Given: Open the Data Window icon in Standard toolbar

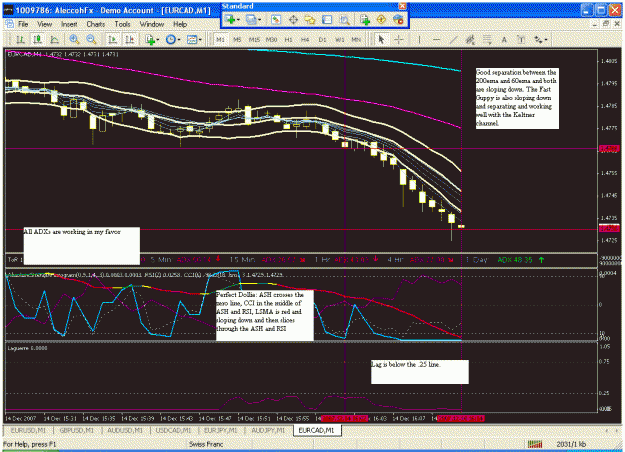Looking at the screenshot, I should pos(293,20).
